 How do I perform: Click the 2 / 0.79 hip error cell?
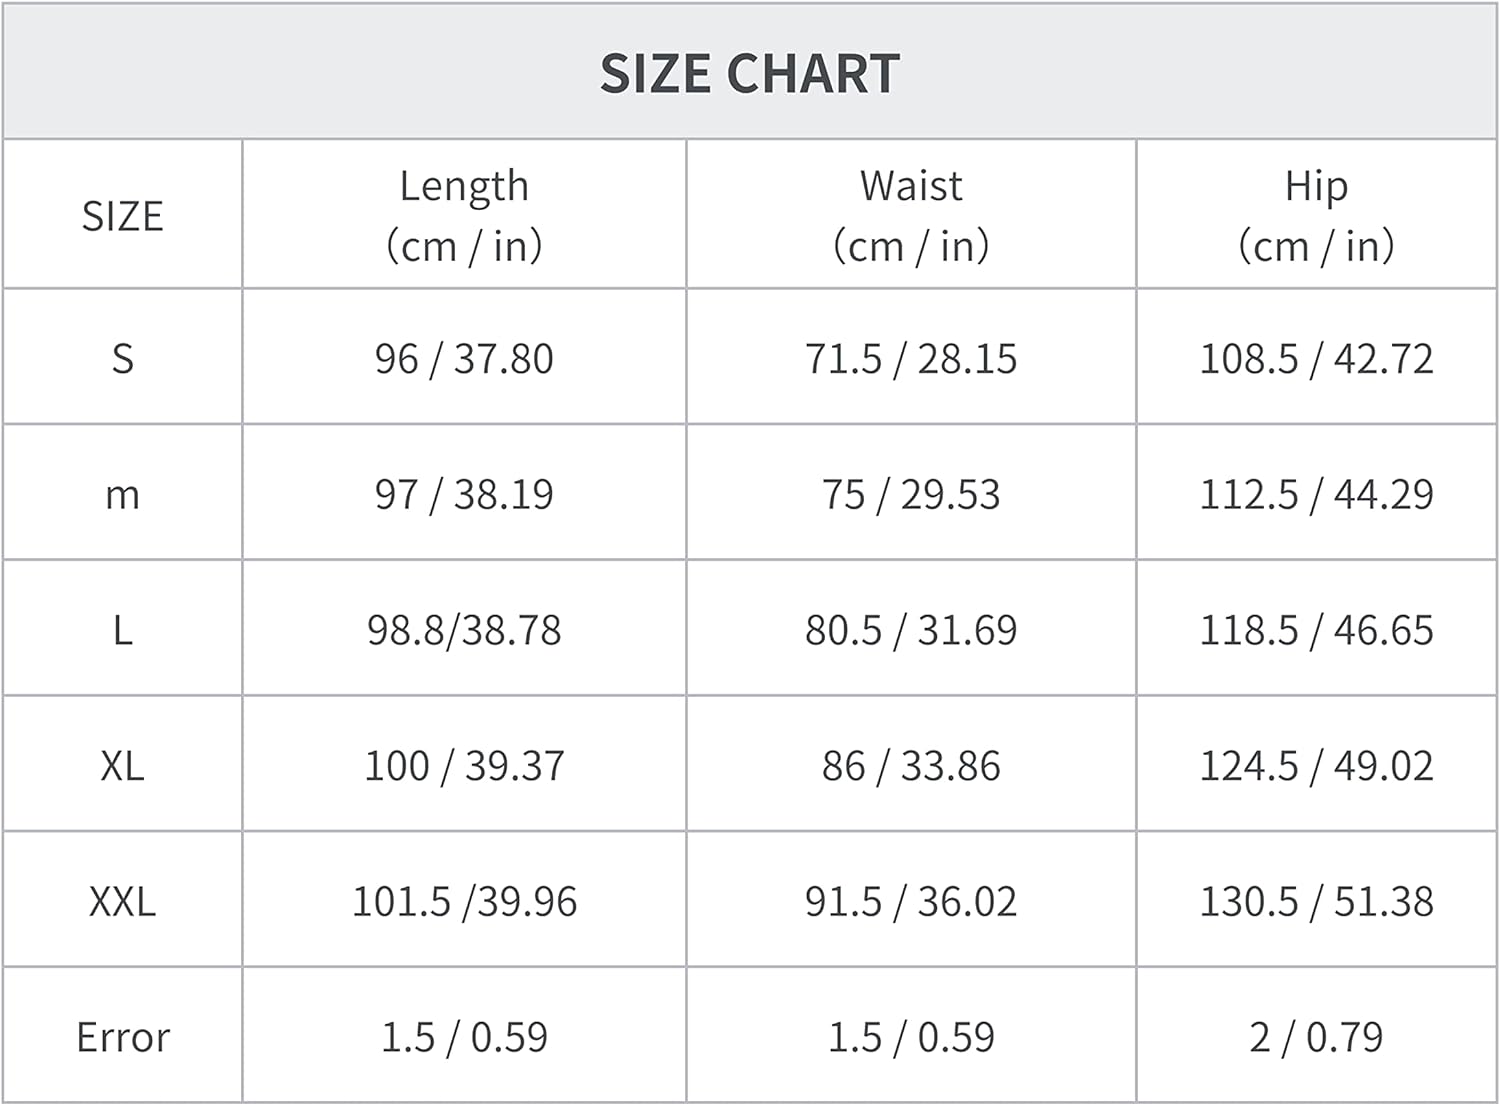point(1316,1037)
